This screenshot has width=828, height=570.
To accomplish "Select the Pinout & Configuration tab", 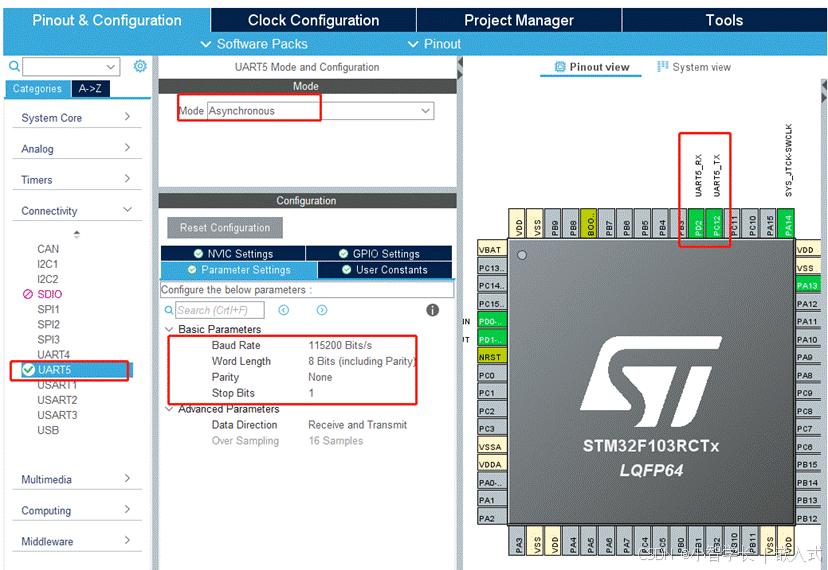I will [107, 20].
